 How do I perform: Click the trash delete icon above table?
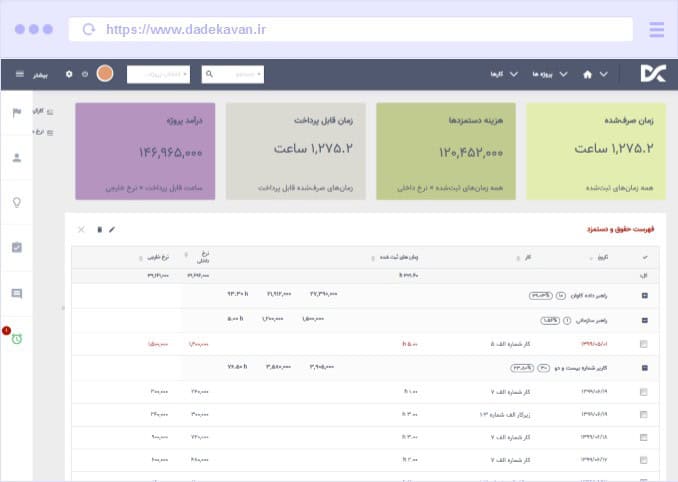coord(99,230)
